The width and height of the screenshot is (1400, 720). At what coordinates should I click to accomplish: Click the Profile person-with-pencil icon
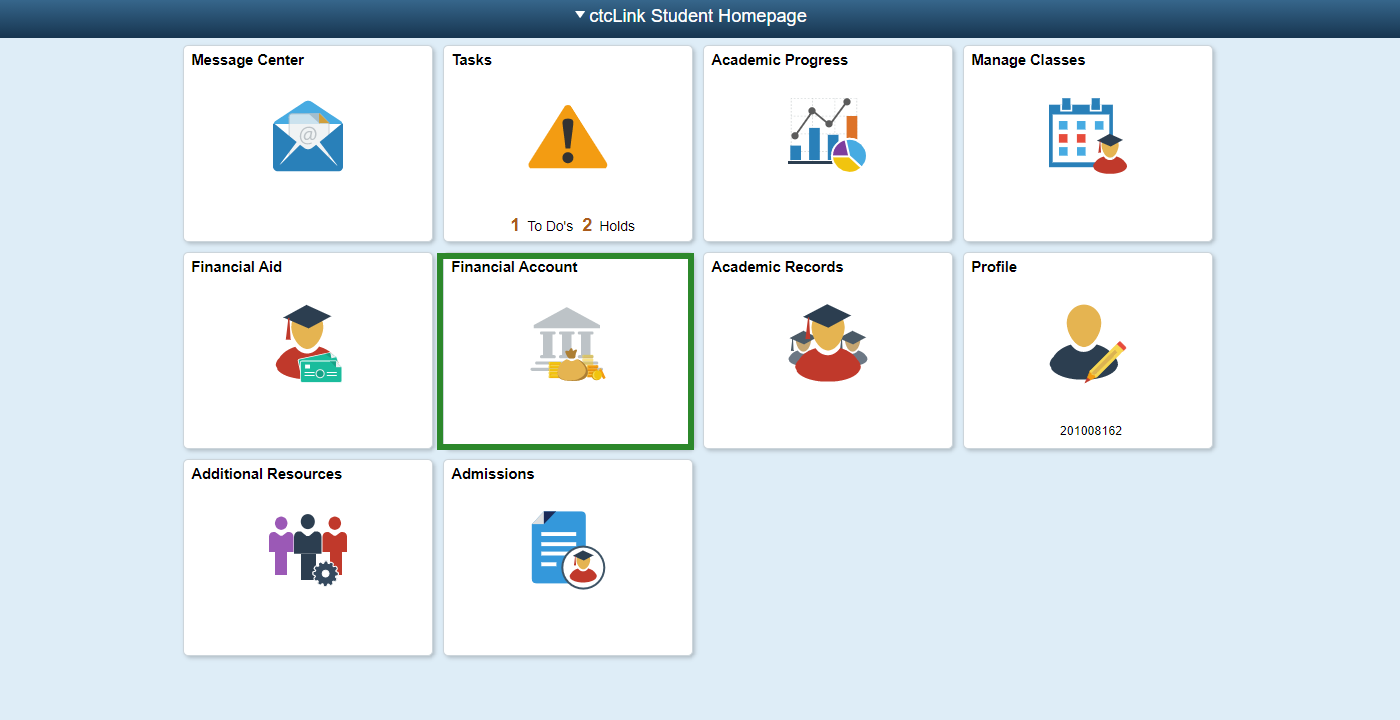[1088, 343]
